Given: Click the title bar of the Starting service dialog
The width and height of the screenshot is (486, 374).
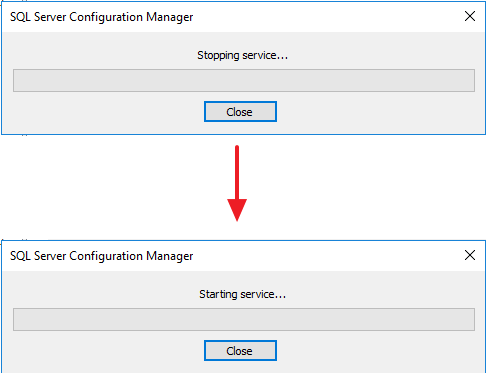Looking at the screenshot, I should point(243,256).
